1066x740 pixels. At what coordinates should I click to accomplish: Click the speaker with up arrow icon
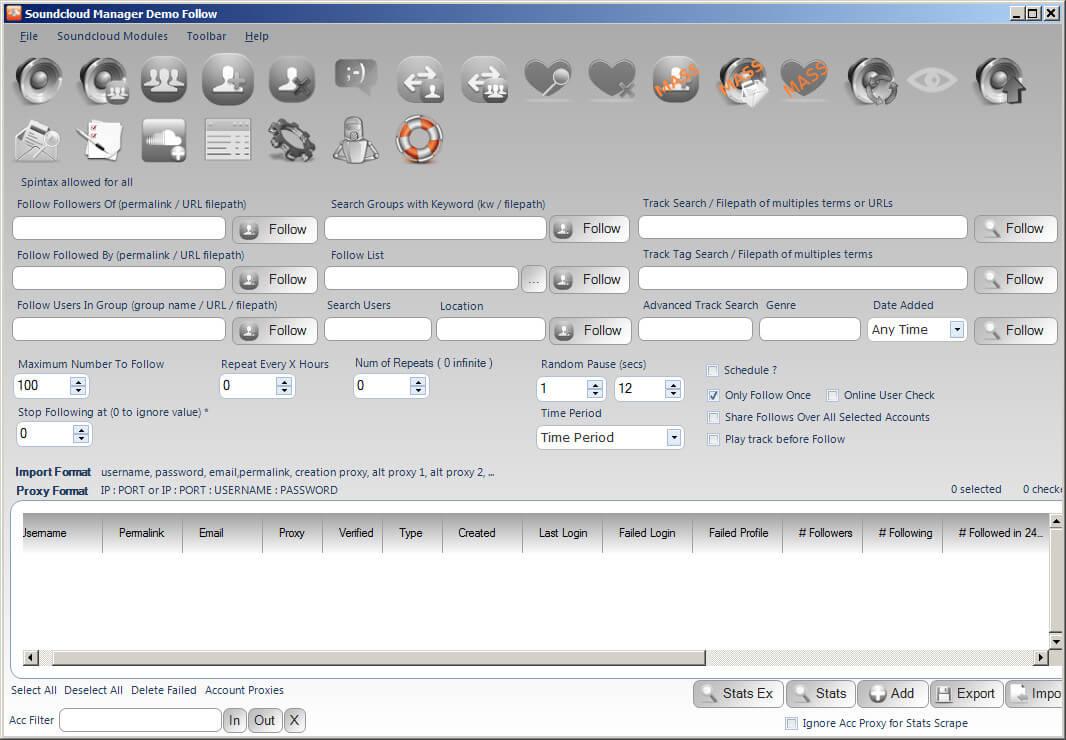[x=997, y=81]
